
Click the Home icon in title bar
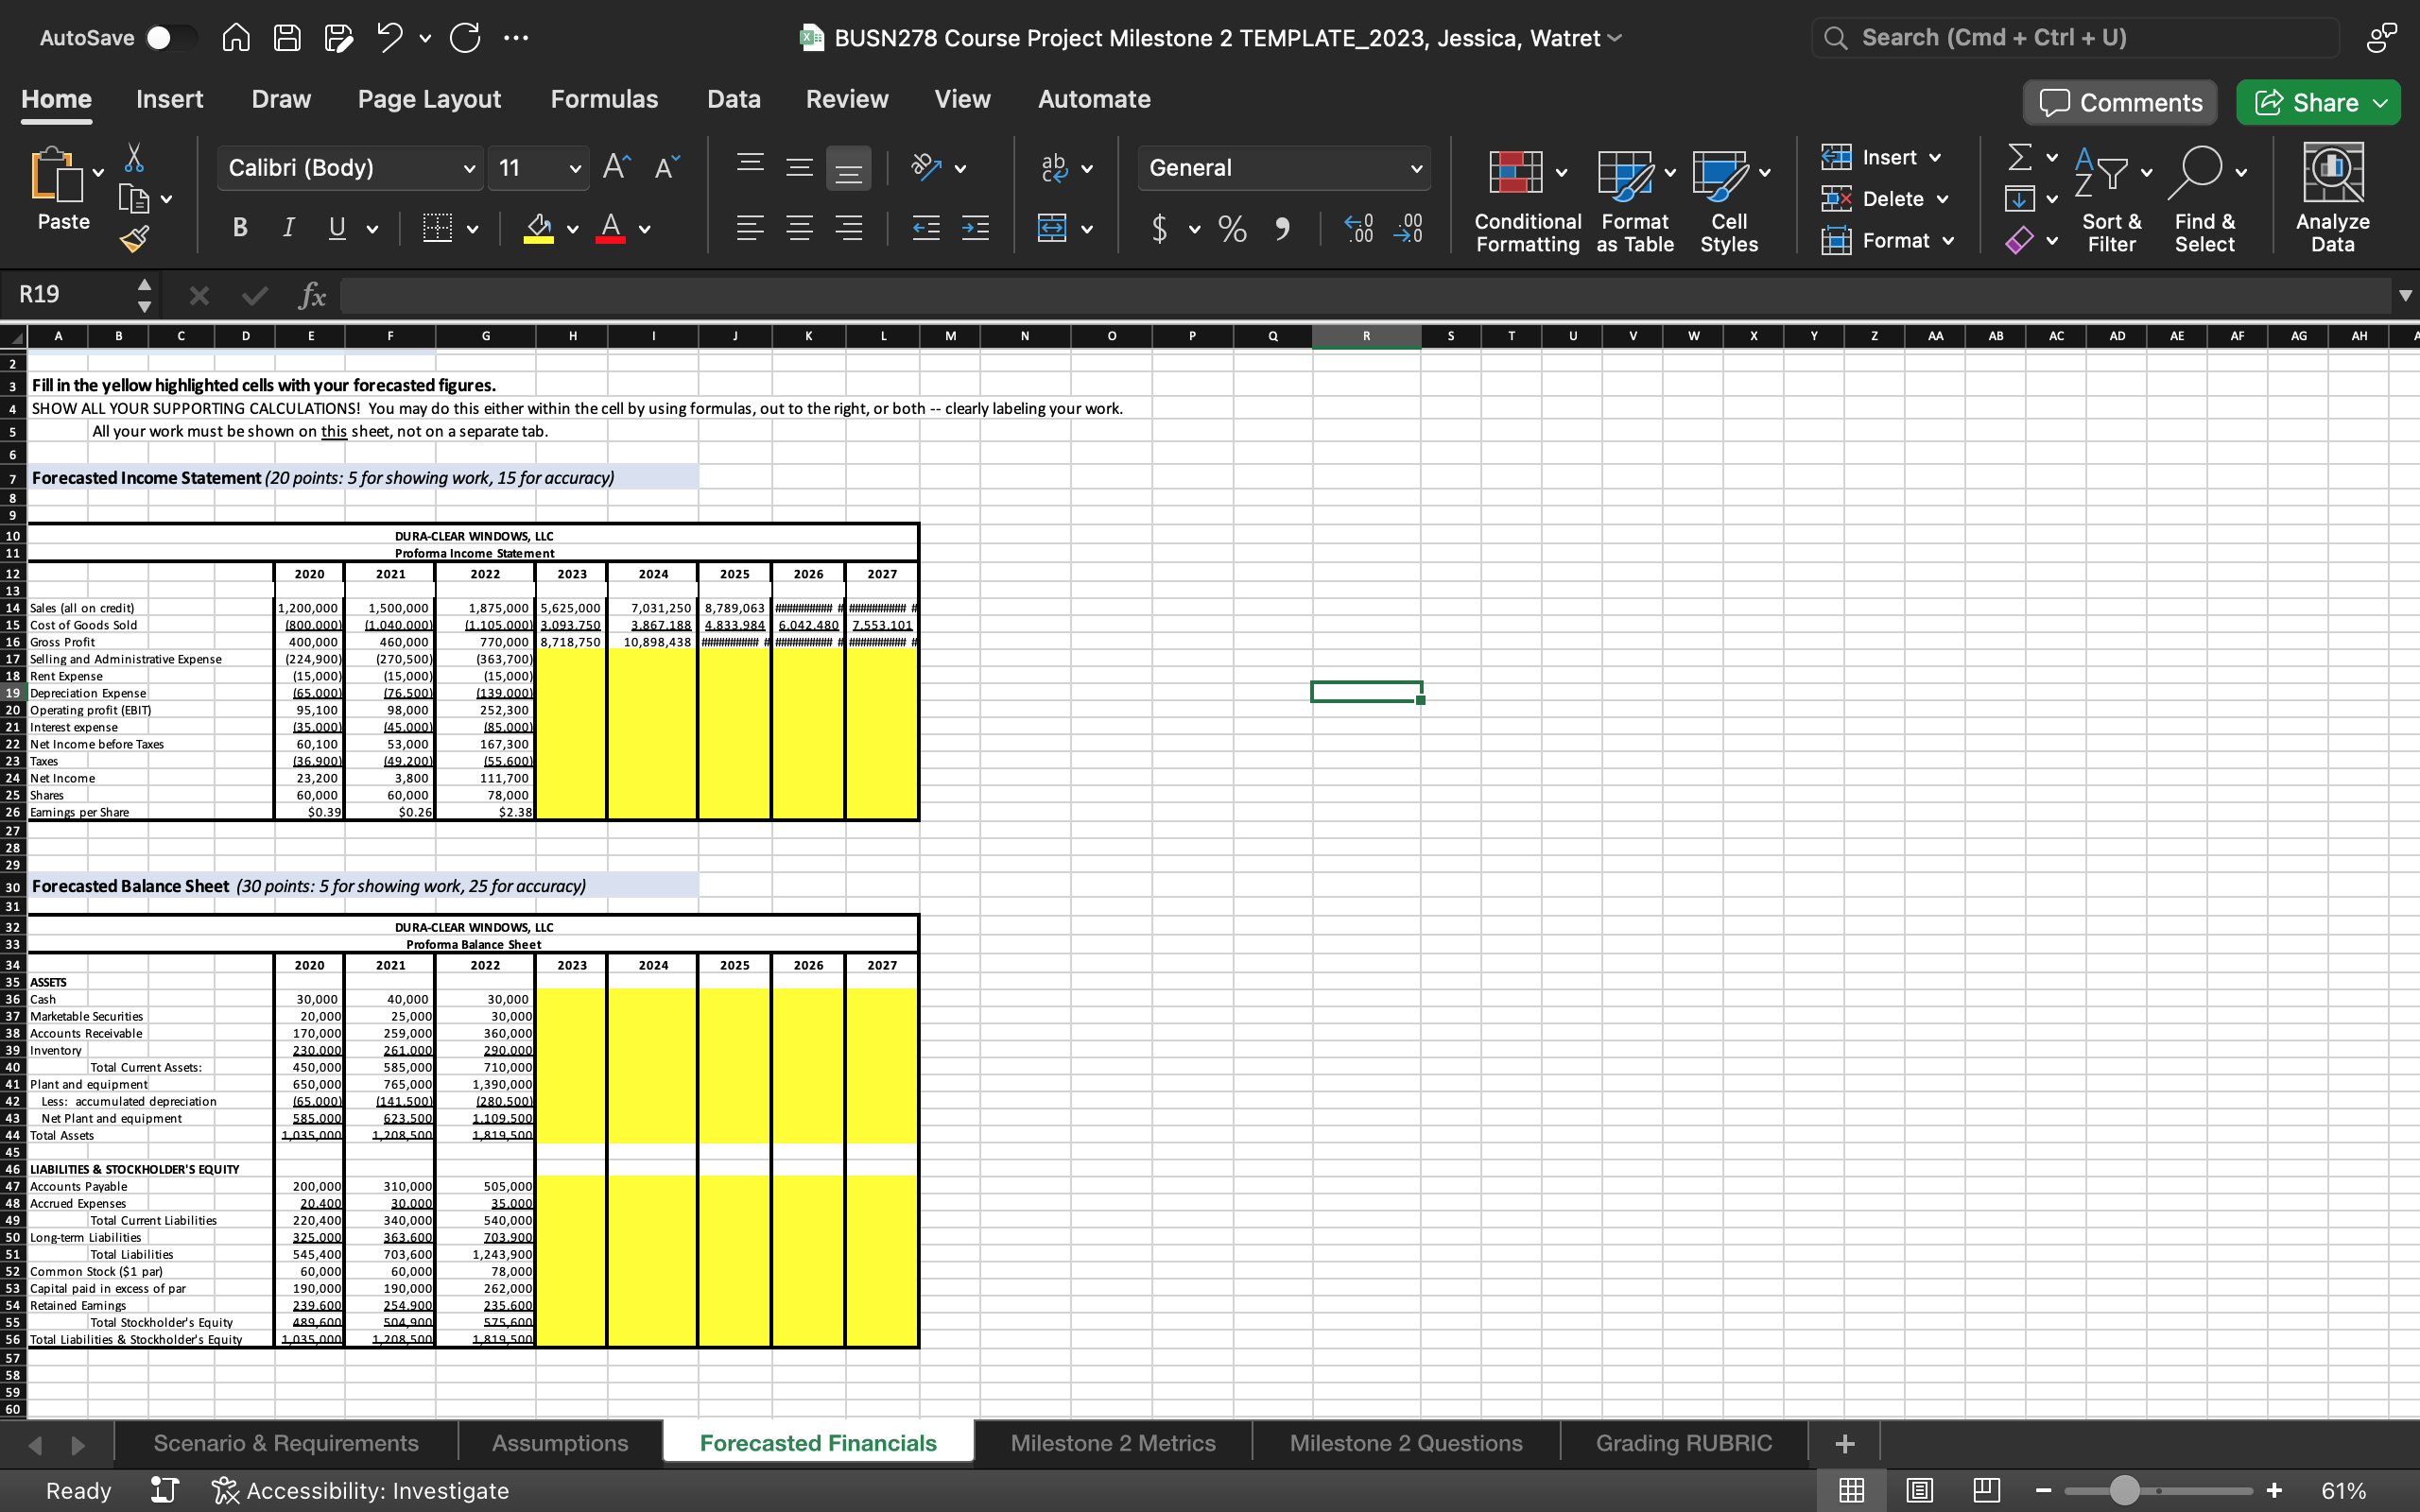(x=236, y=38)
